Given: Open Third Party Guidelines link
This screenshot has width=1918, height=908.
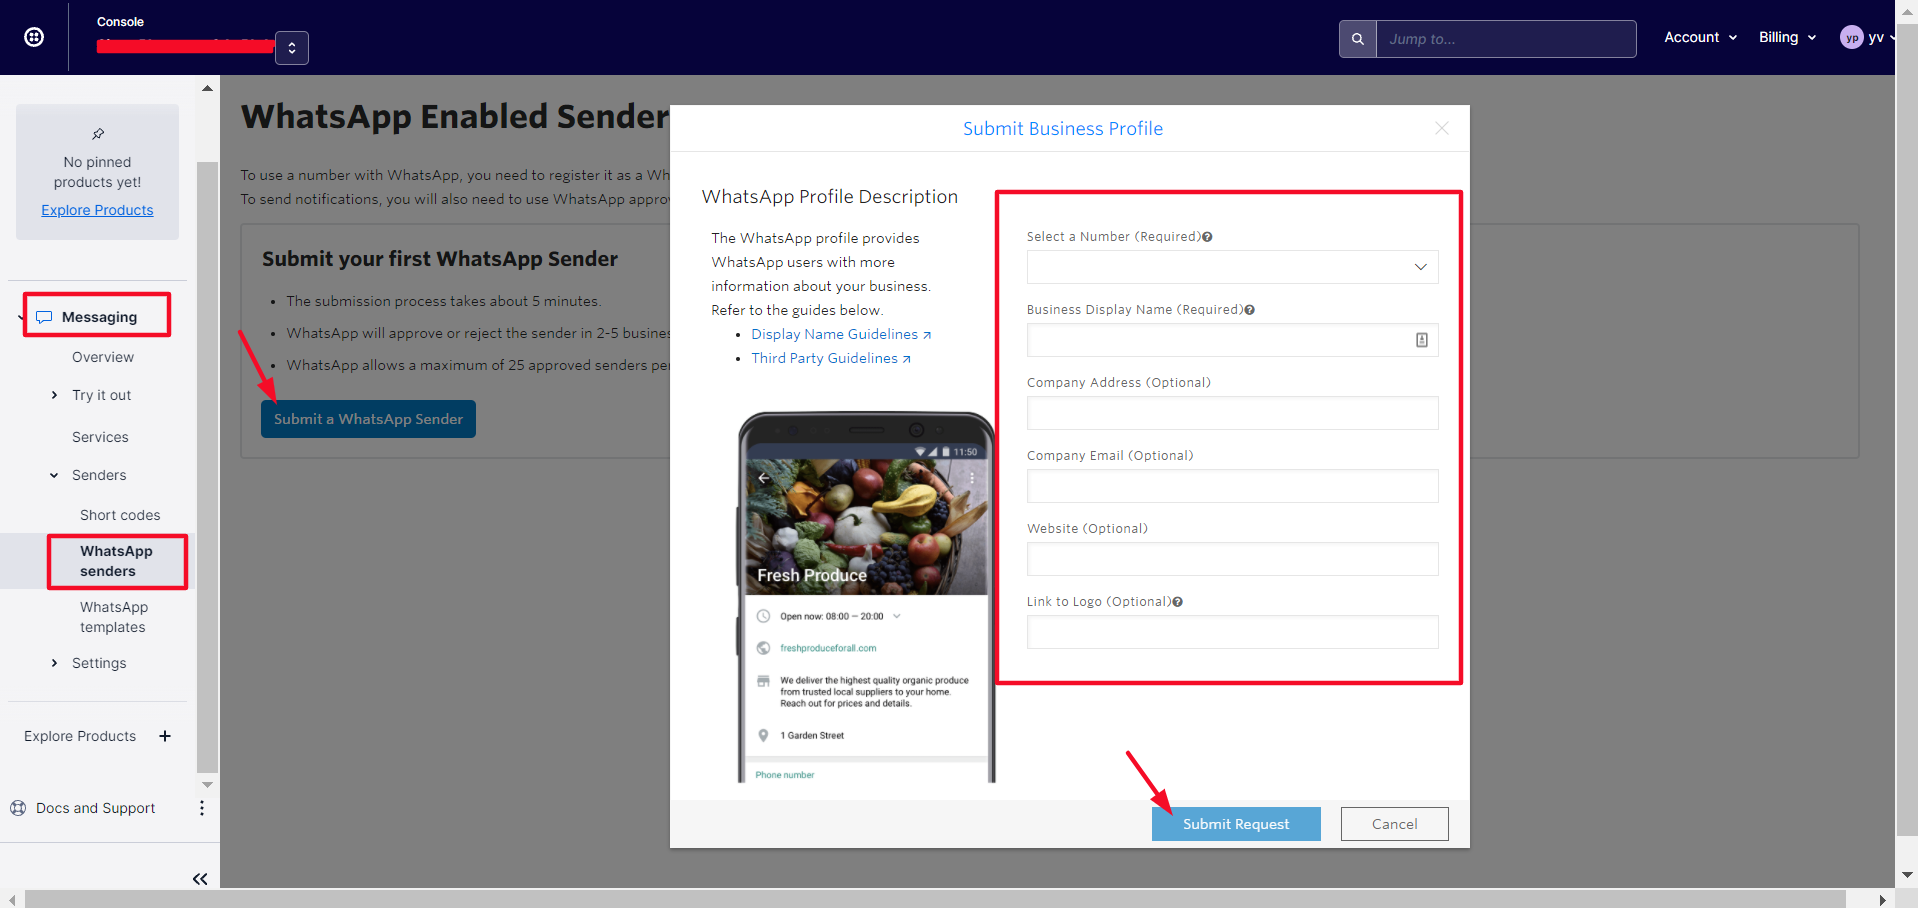Looking at the screenshot, I should point(831,358).
